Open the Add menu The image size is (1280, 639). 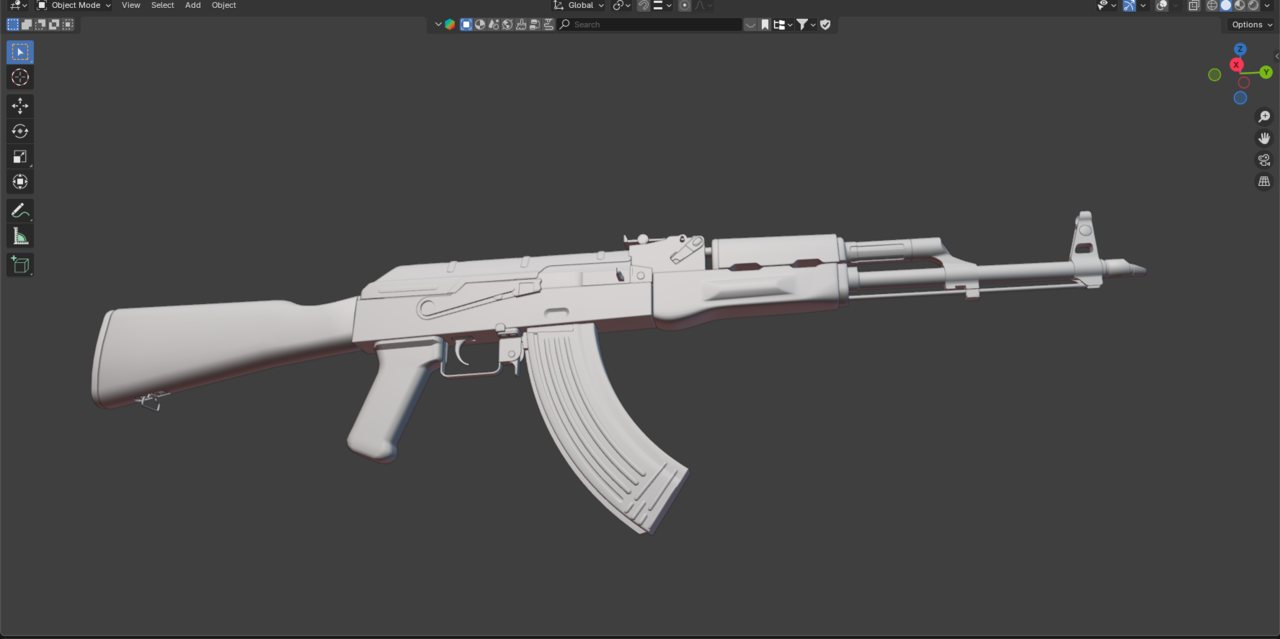(x=192, y=5)
